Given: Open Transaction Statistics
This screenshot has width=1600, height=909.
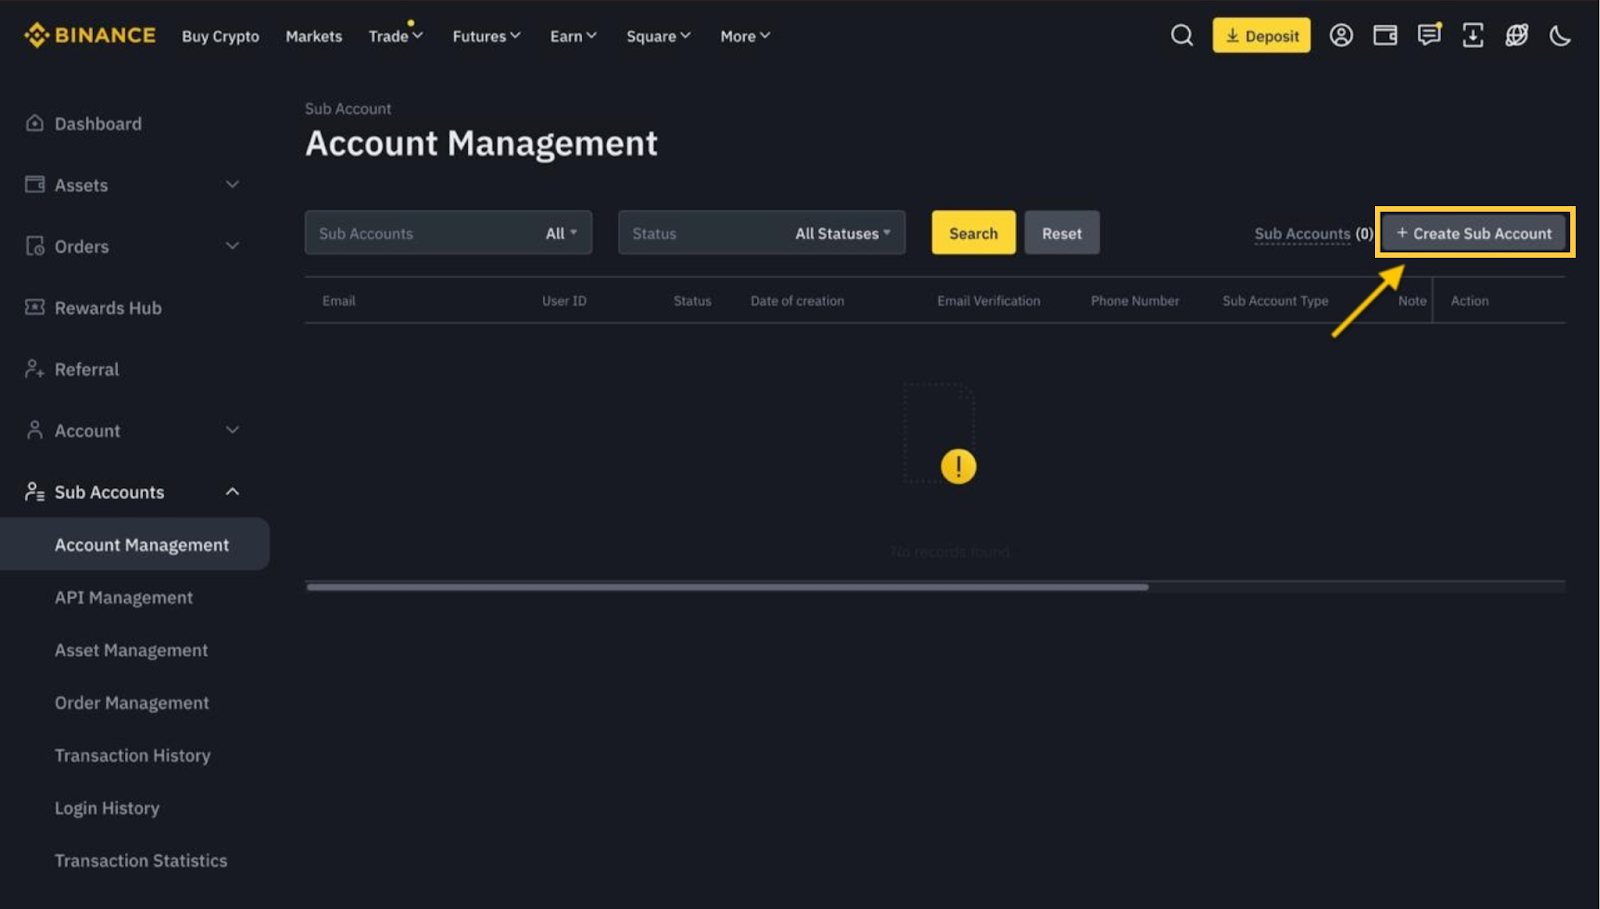Looking at the screenshot, I should (x=141, y=860).
